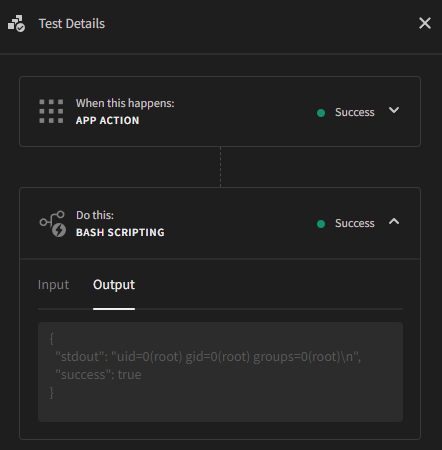Click the "success": true output line
Screen dimensions: 442x450
(98, 375)
